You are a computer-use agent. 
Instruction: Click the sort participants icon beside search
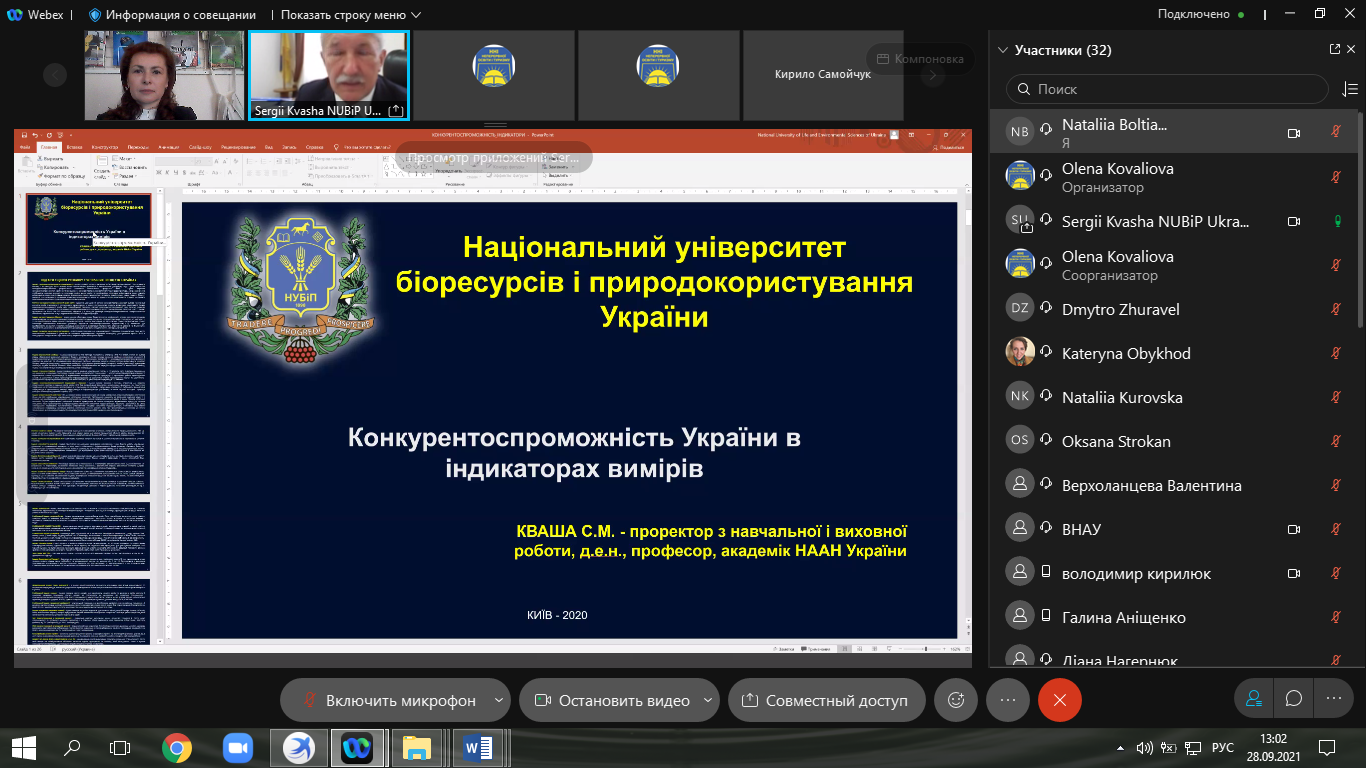coord(1349,89)
